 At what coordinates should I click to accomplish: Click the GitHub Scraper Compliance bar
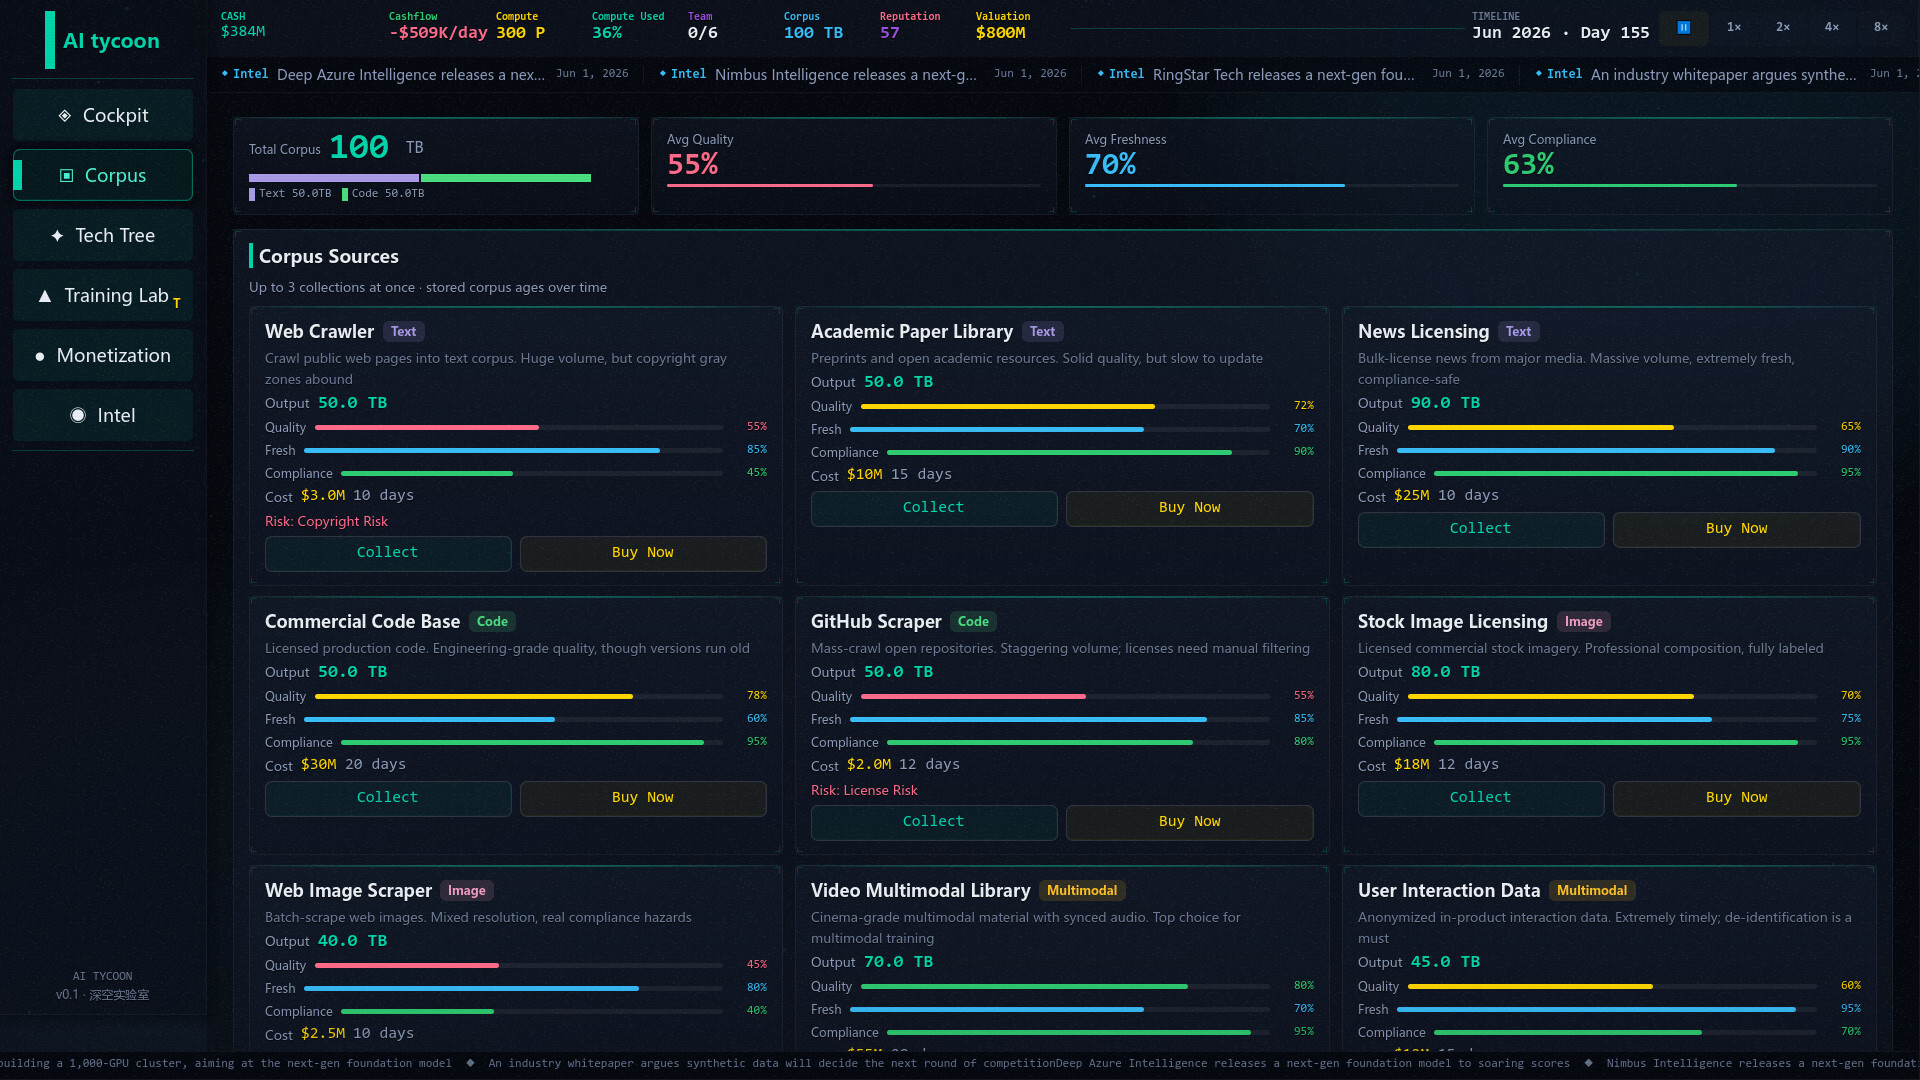point(1078,743)
